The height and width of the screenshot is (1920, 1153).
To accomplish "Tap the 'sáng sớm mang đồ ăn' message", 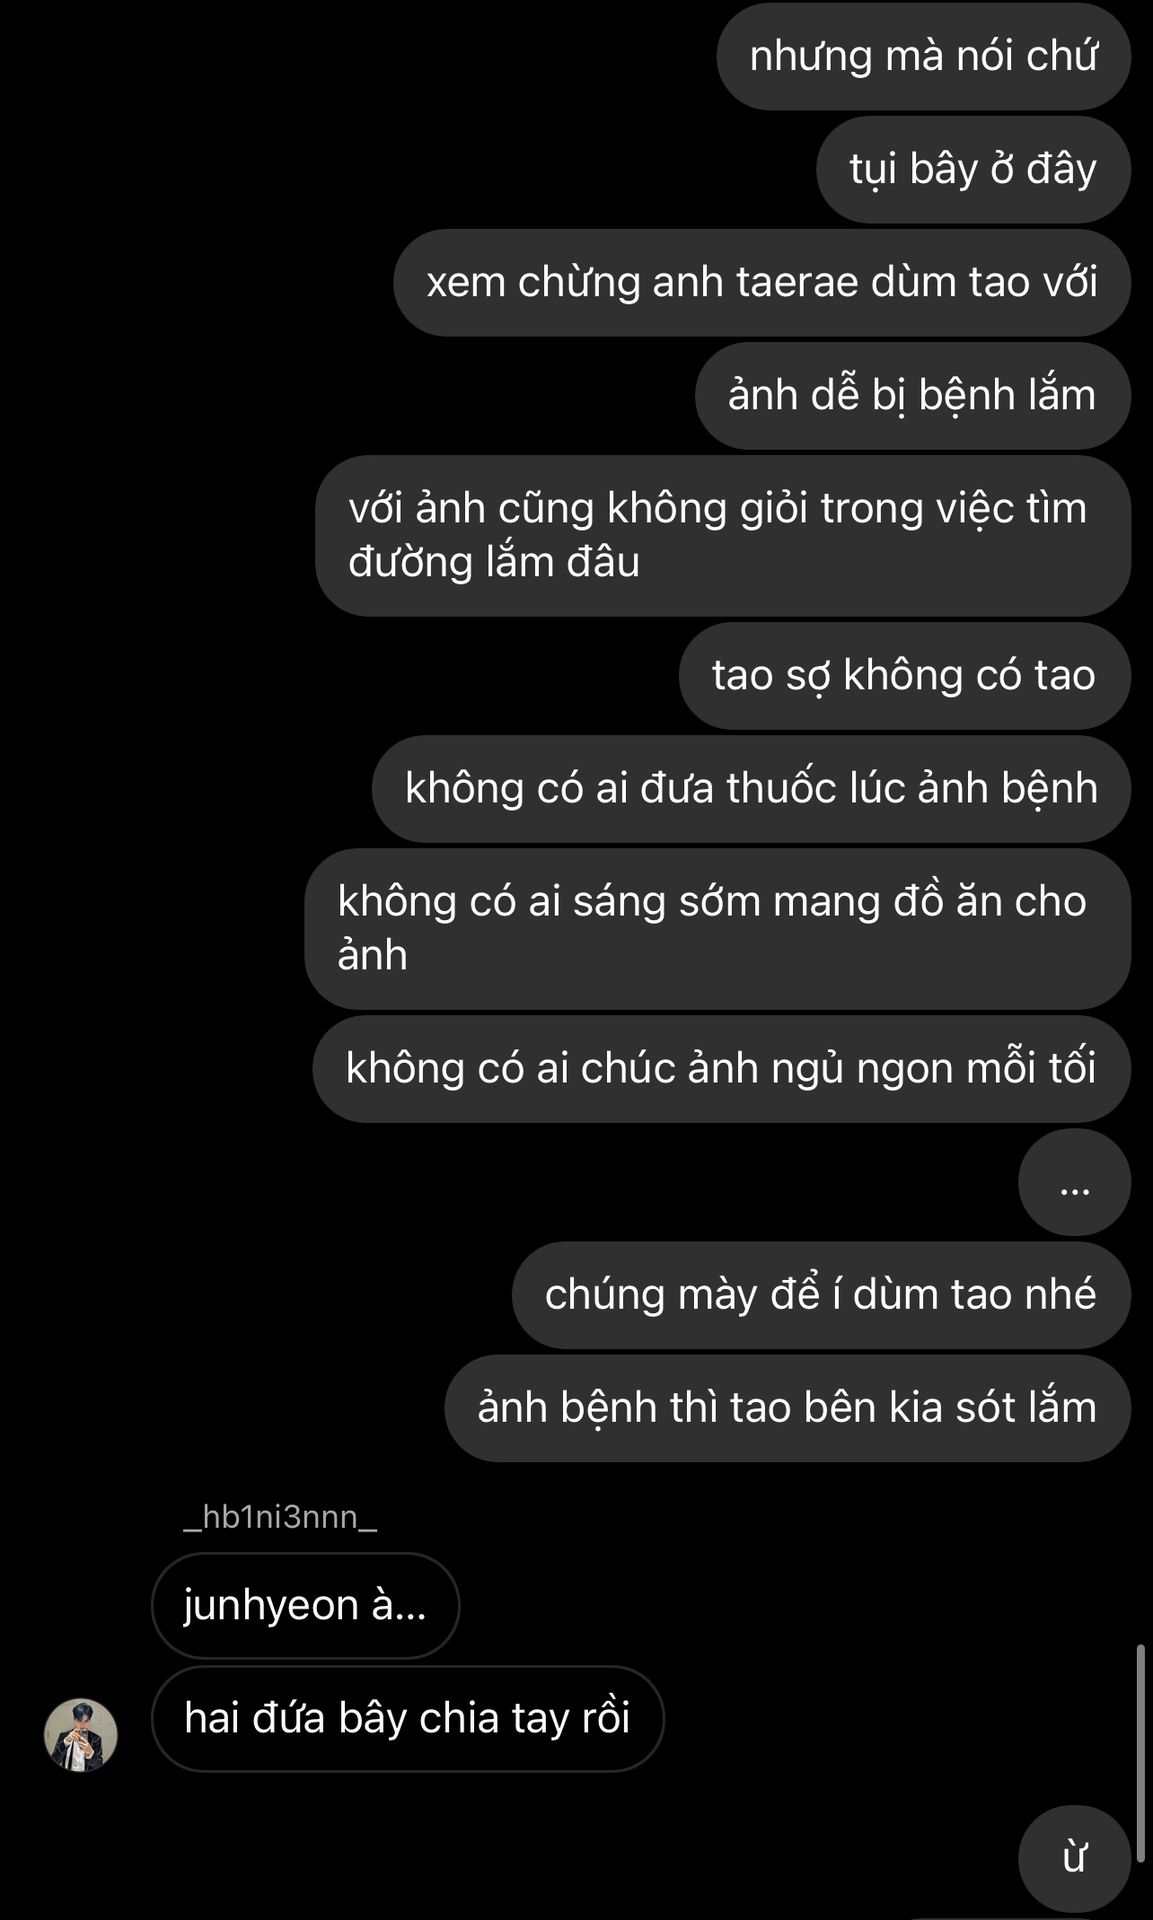I will [x=718, y=928].
